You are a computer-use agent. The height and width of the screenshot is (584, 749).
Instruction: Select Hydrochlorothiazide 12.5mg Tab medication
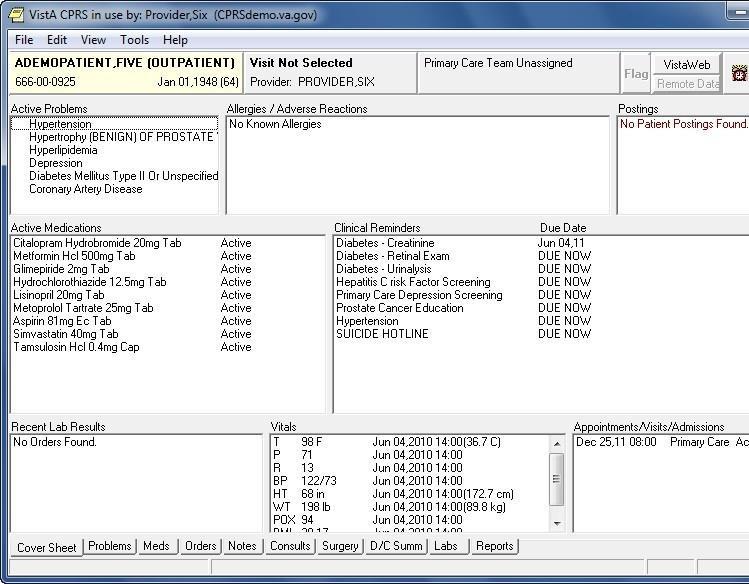point(167,282)
